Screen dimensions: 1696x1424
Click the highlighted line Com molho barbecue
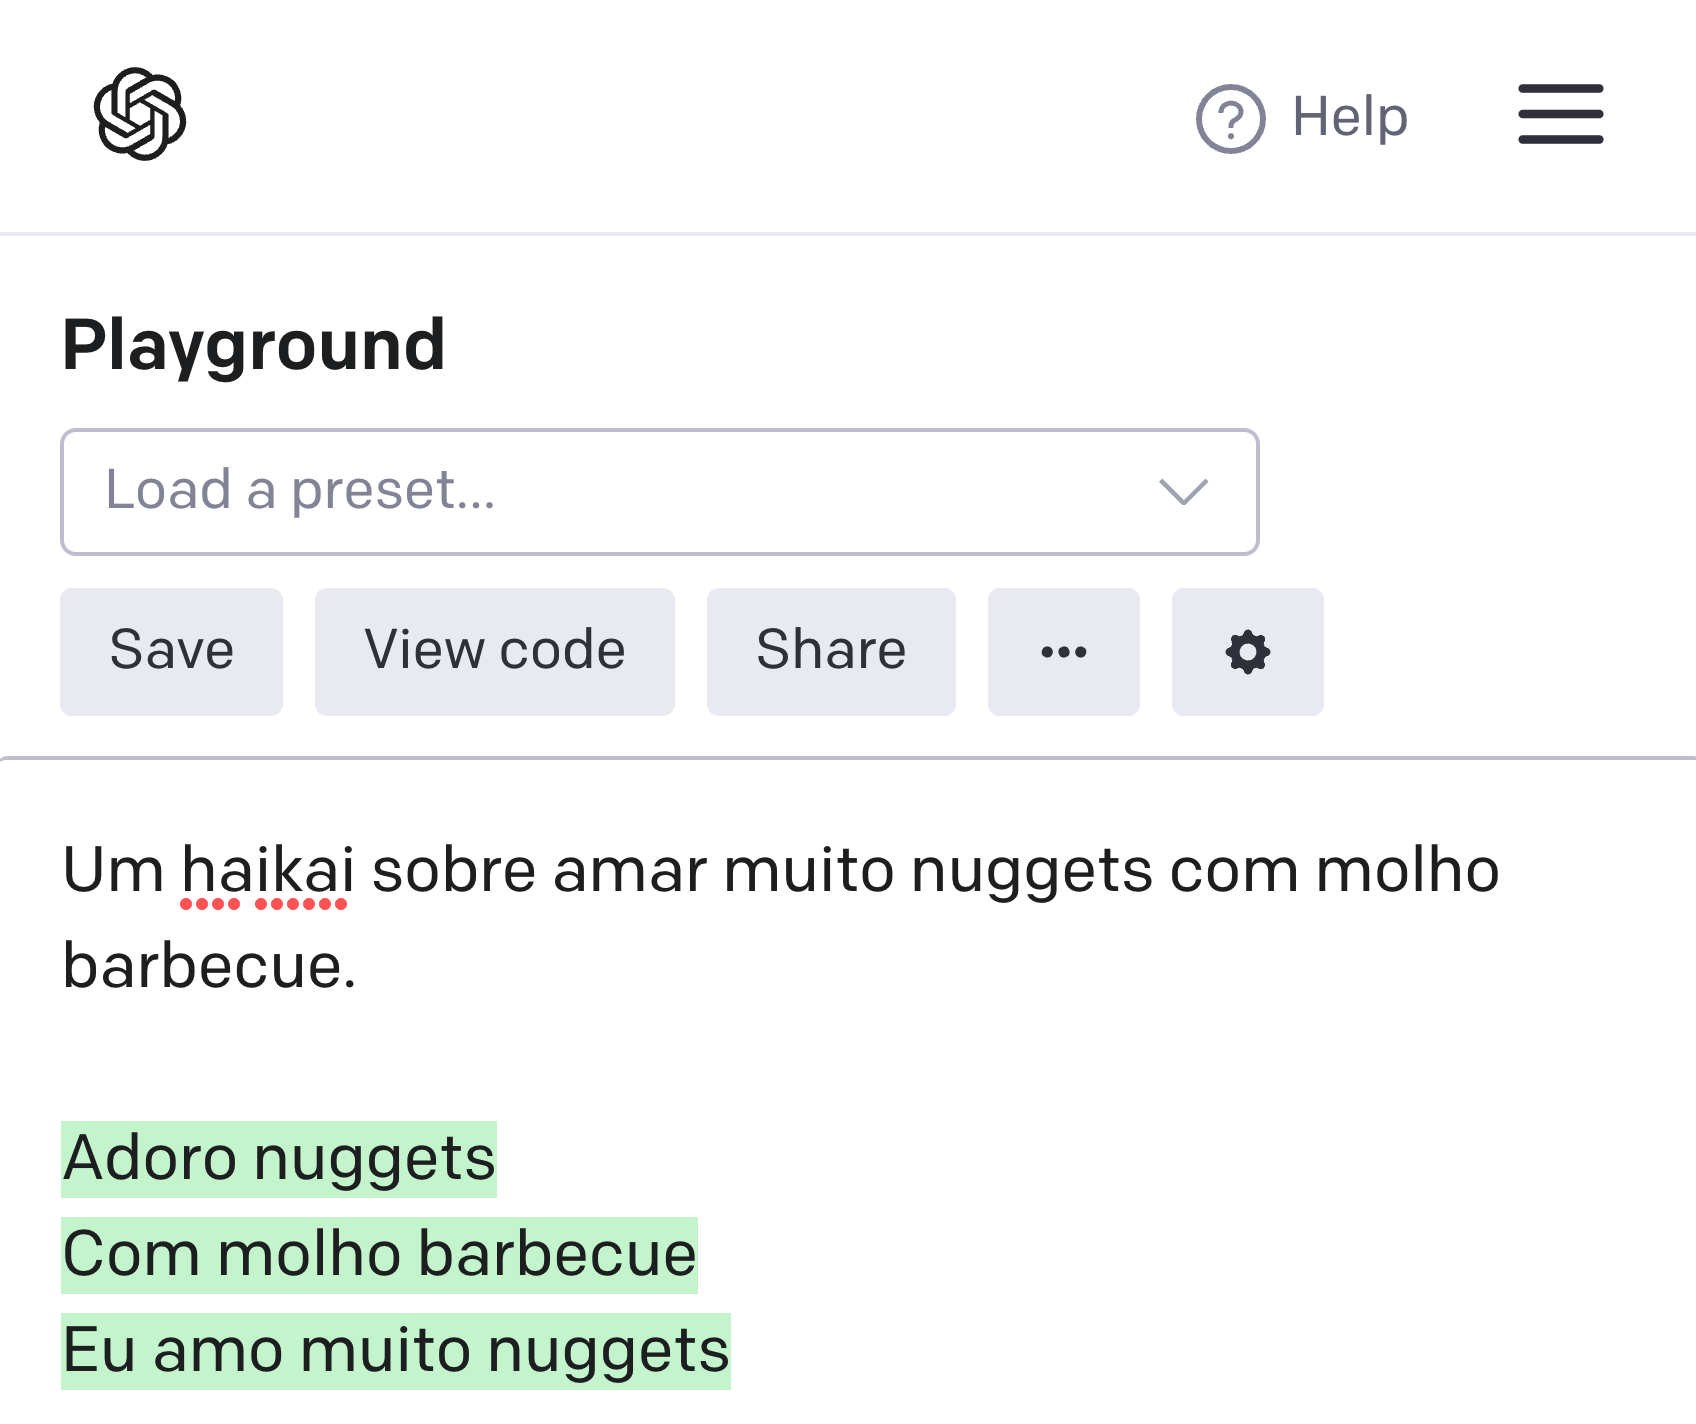tap(379, 1255)
